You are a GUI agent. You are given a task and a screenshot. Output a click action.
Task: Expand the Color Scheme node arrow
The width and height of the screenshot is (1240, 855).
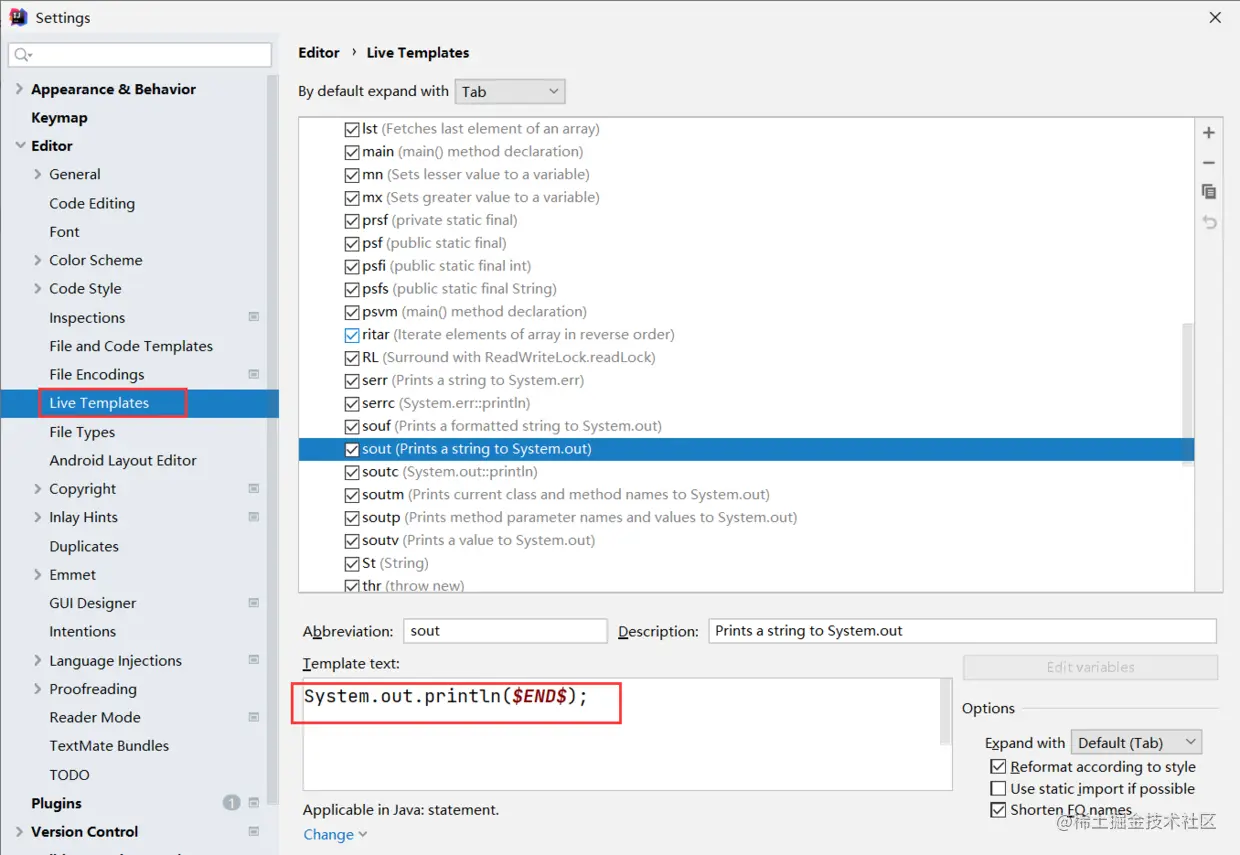coord(38,260)
